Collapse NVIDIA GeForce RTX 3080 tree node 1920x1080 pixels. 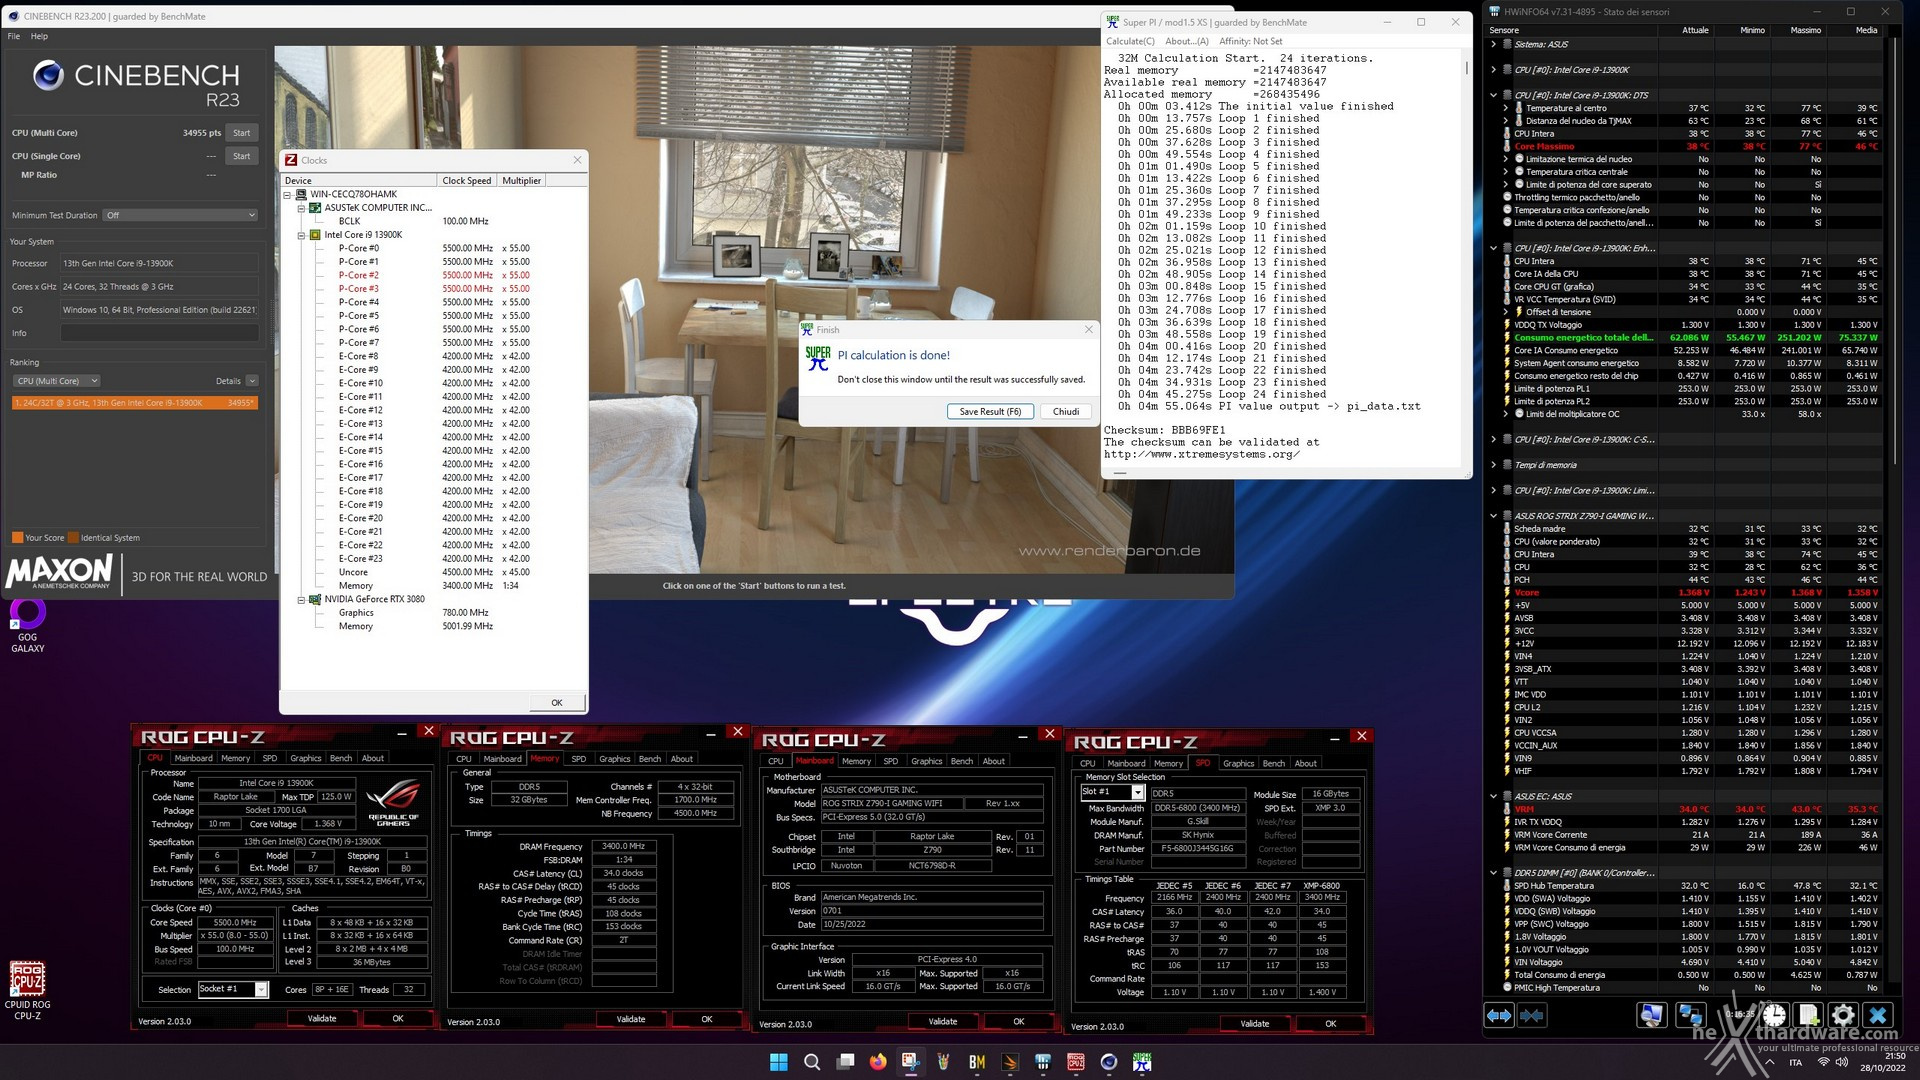click(301, 599)
